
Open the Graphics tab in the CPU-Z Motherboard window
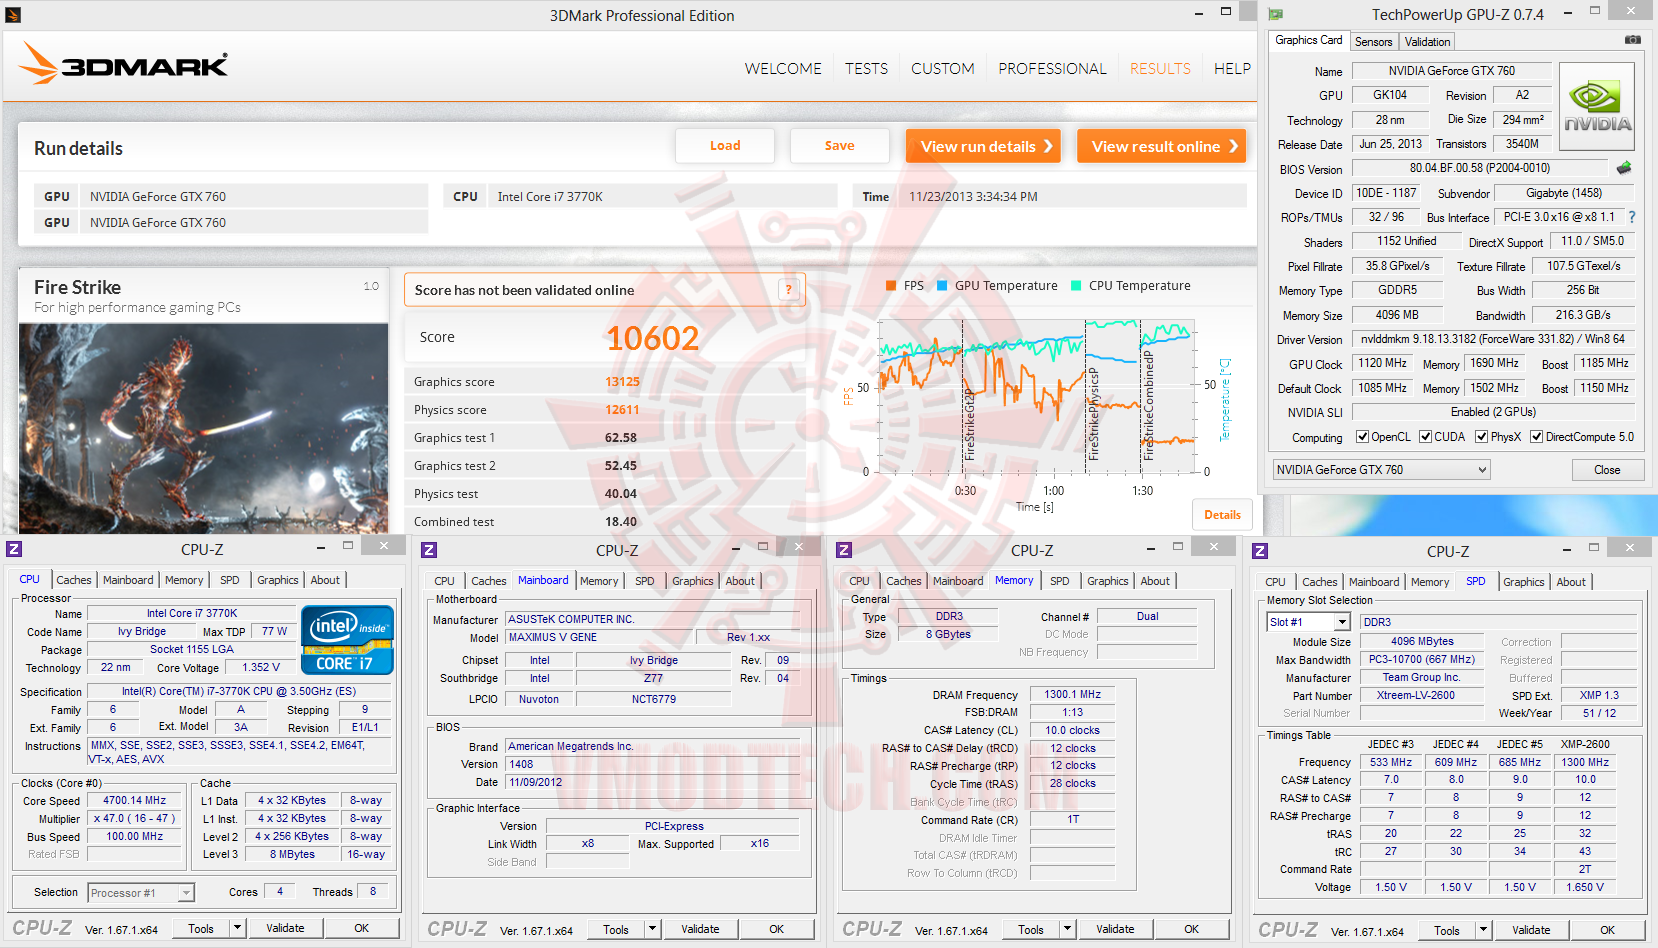coord(693,581)
